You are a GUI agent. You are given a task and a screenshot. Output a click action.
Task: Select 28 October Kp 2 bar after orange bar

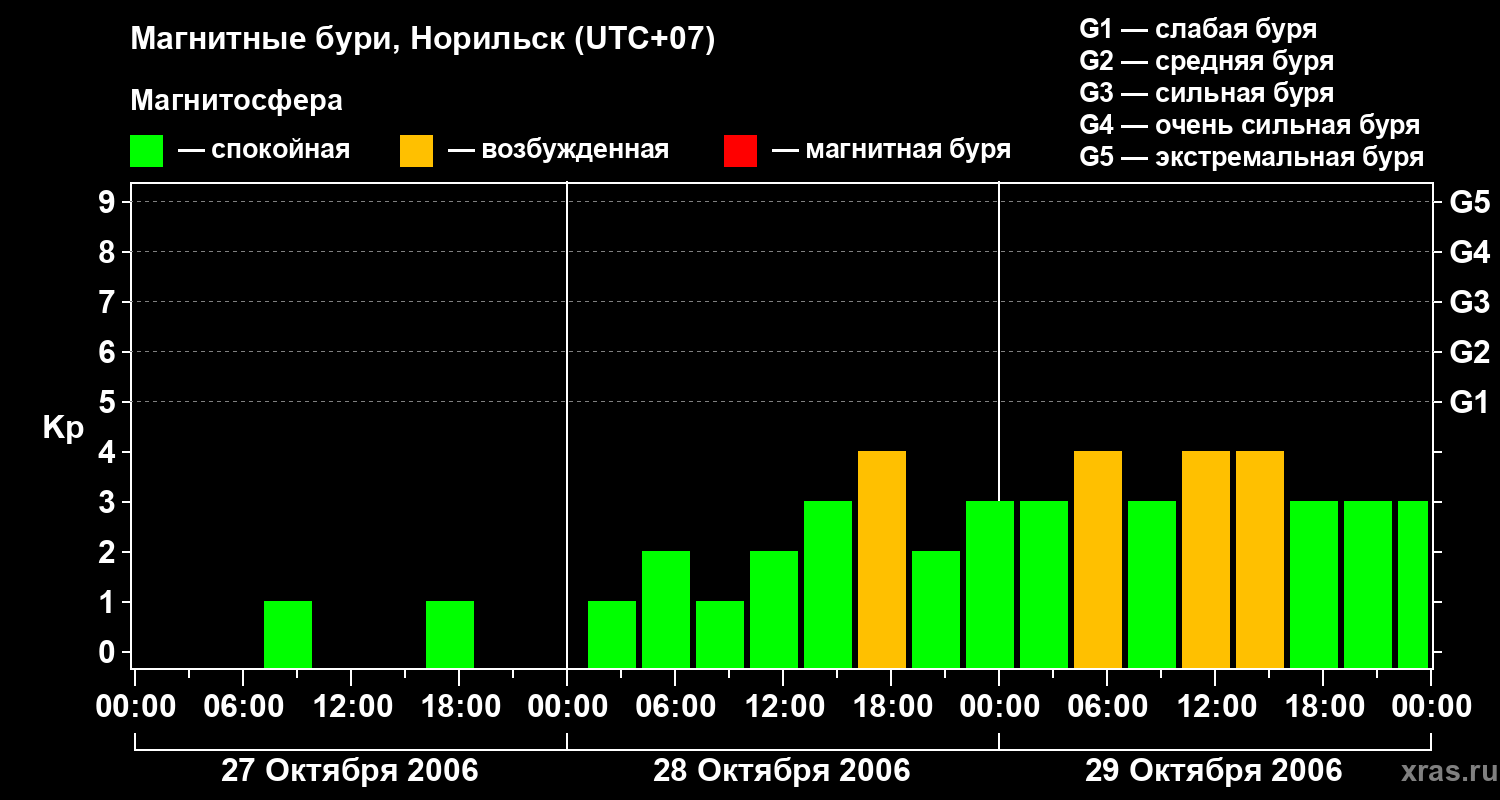[936, 609]
